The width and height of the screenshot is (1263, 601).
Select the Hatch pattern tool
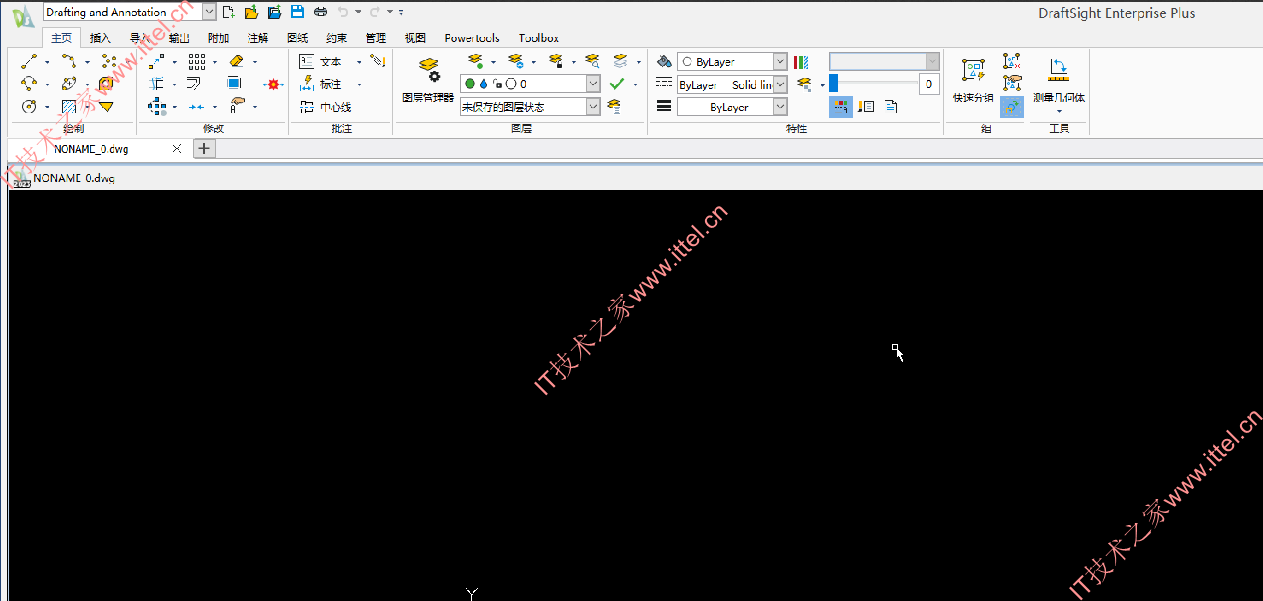coord(69,106)
